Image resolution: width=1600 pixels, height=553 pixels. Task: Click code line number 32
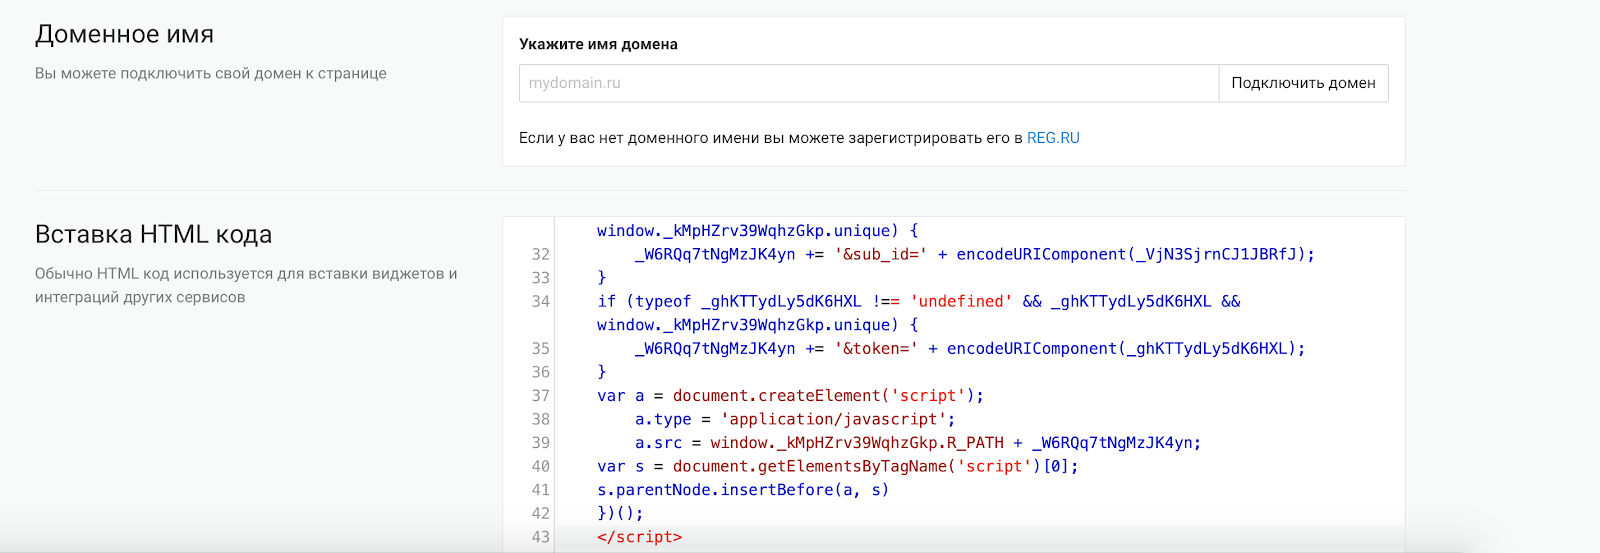541,254
